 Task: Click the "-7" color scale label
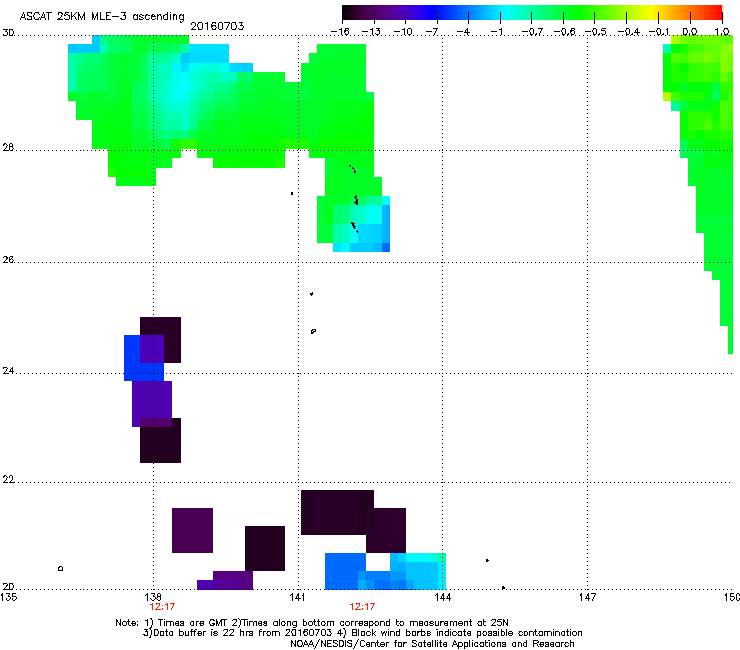432,32
